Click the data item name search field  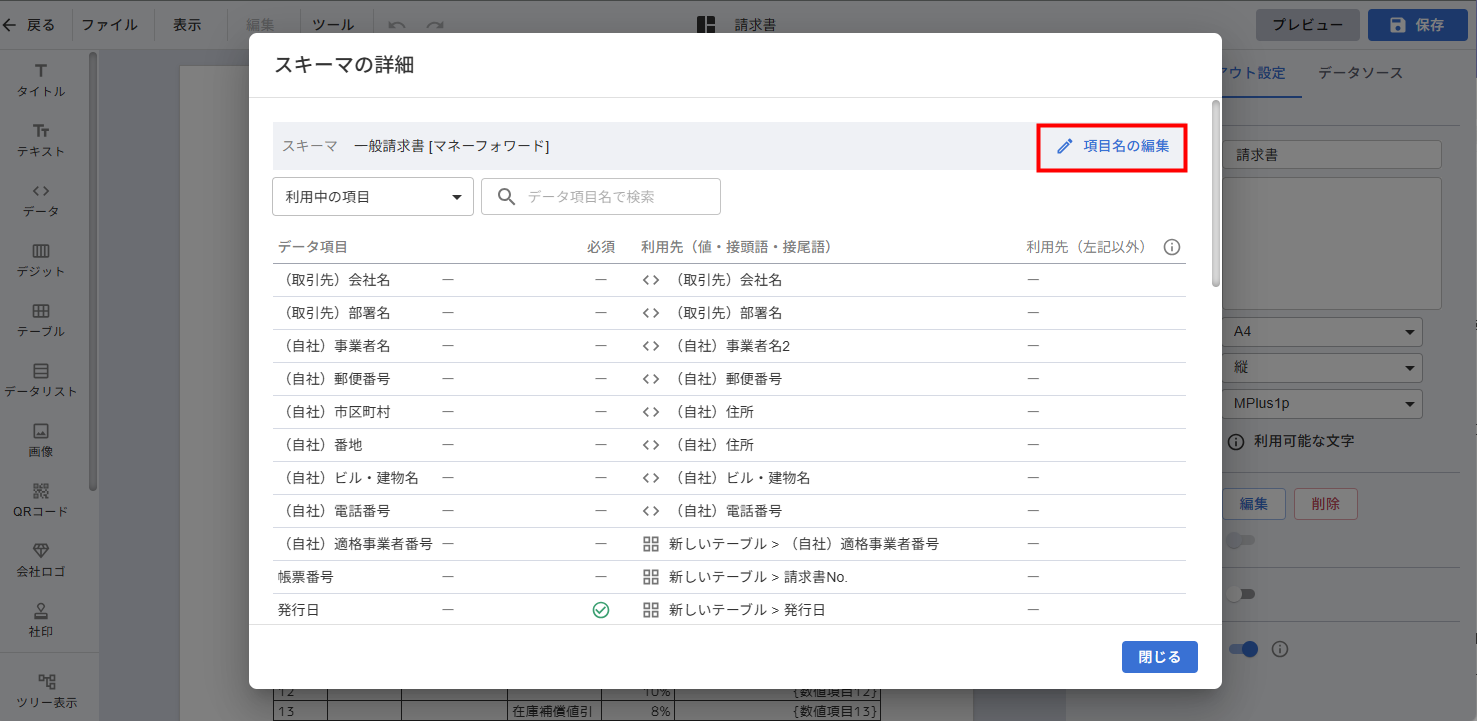click(610, 197)
